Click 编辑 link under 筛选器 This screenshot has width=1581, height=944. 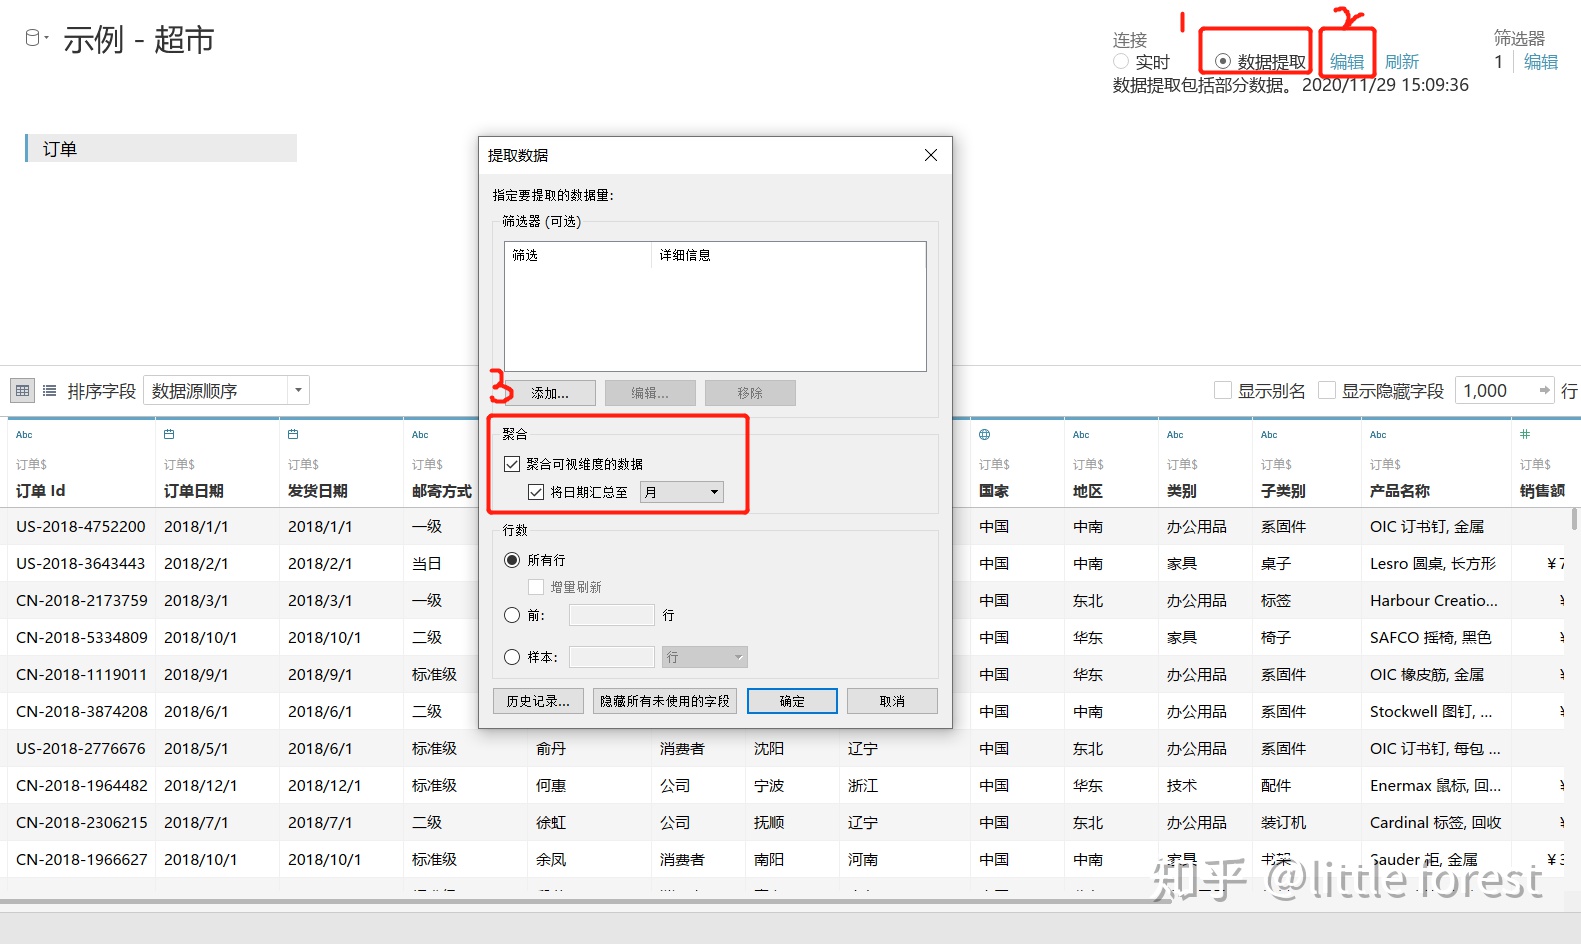click(1541, 62)
